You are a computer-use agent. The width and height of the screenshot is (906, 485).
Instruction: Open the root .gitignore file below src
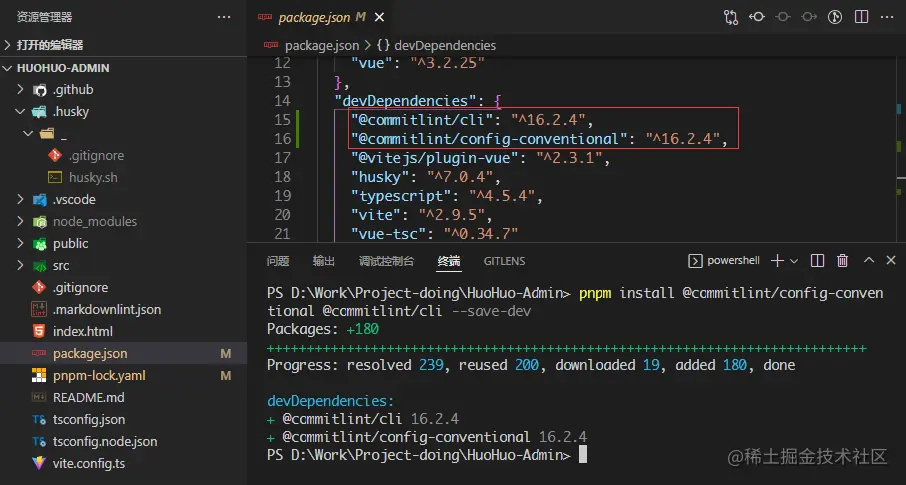coord(80,287)
